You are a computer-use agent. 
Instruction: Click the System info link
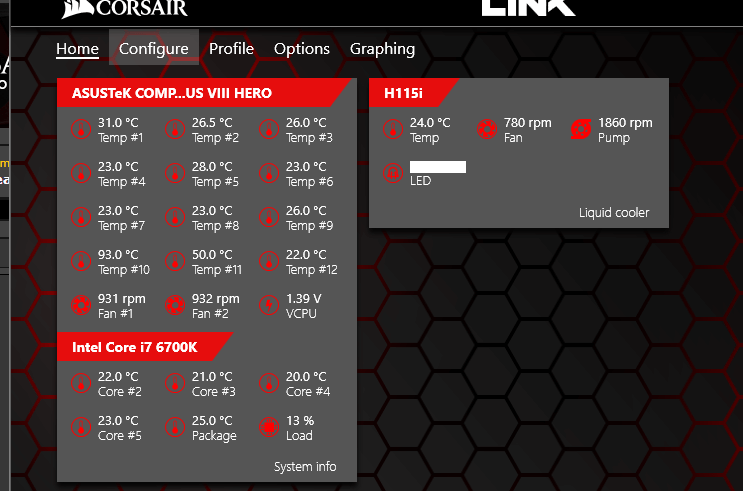pyautogui.click(x=305, y=467)
